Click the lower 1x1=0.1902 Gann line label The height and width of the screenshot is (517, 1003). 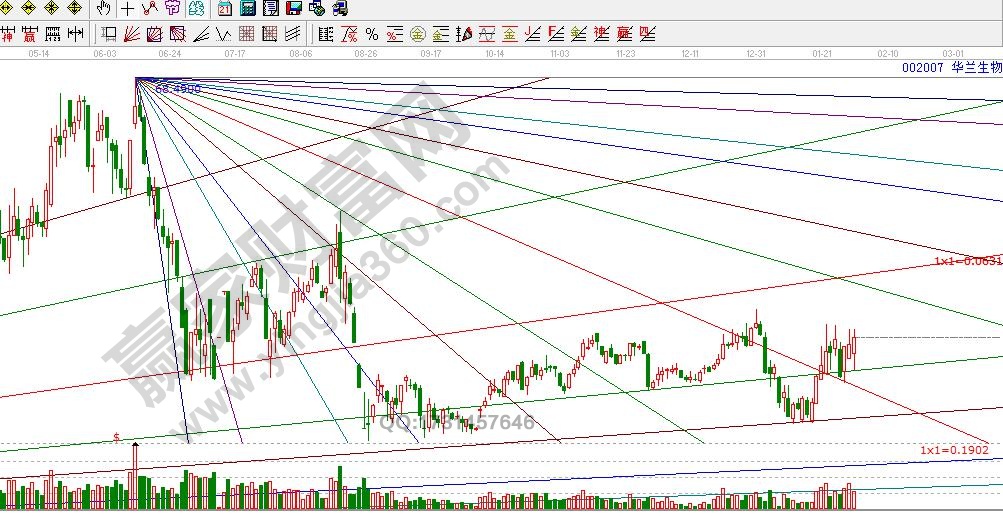pyautogui.click(x=954, y=450)
